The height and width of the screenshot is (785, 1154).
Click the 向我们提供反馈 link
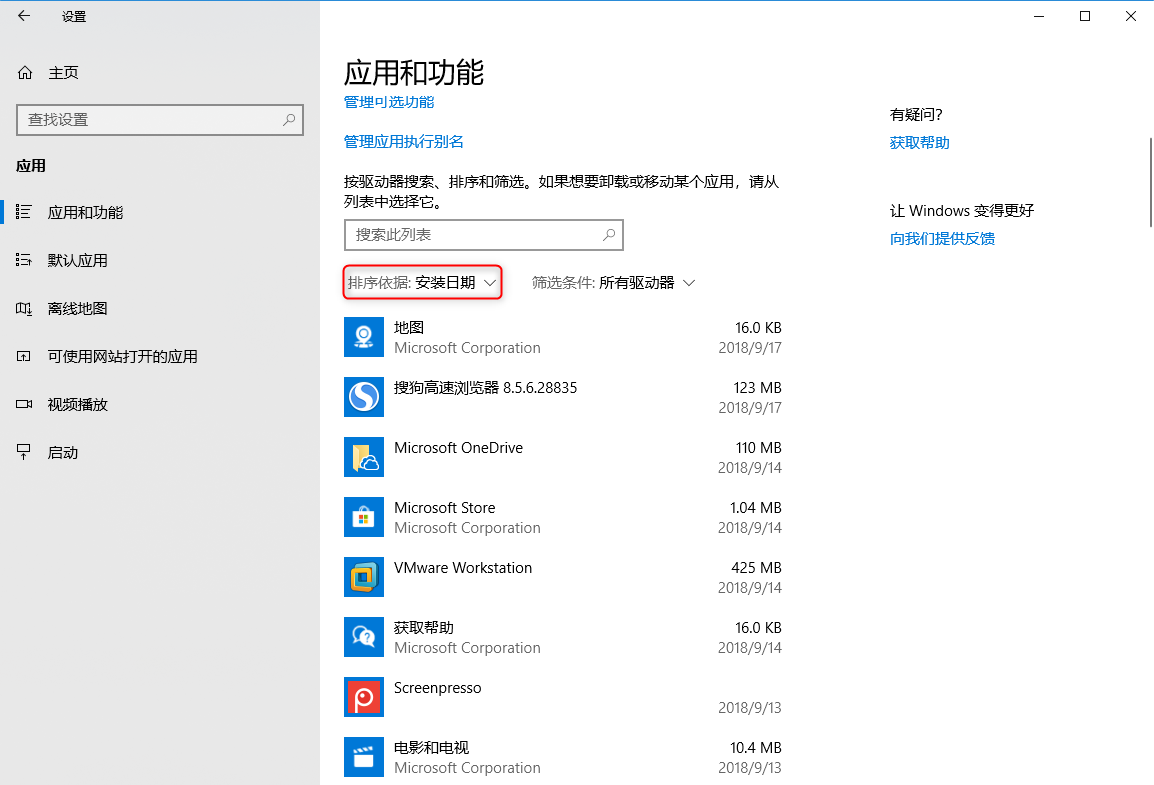[942, 238]
